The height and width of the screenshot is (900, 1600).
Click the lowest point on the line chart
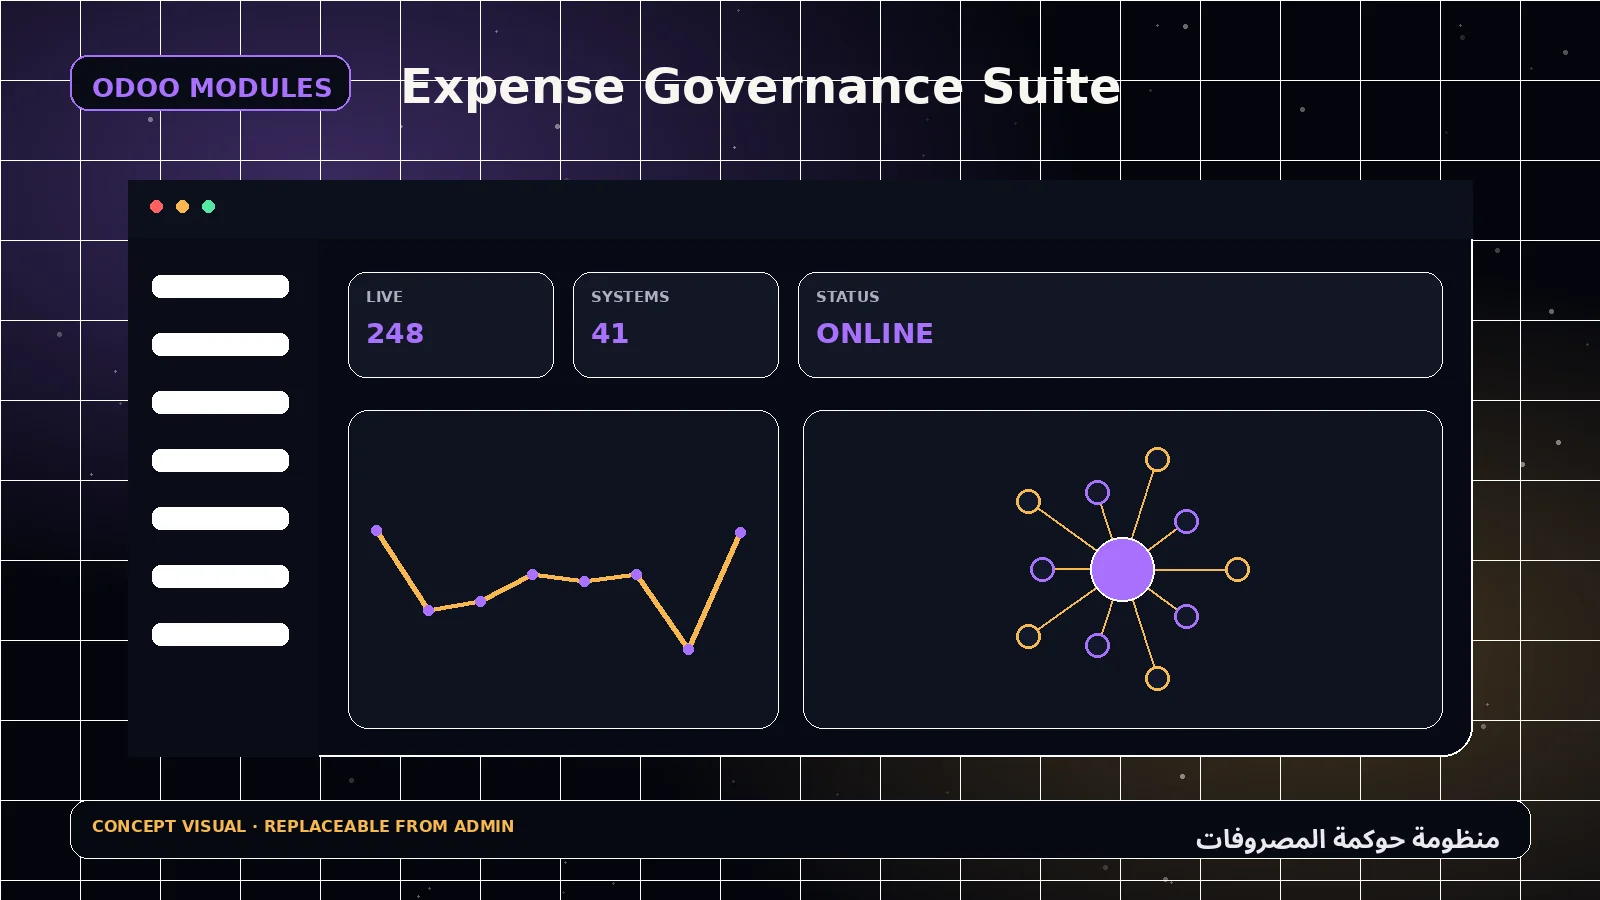tap(688, 649)
